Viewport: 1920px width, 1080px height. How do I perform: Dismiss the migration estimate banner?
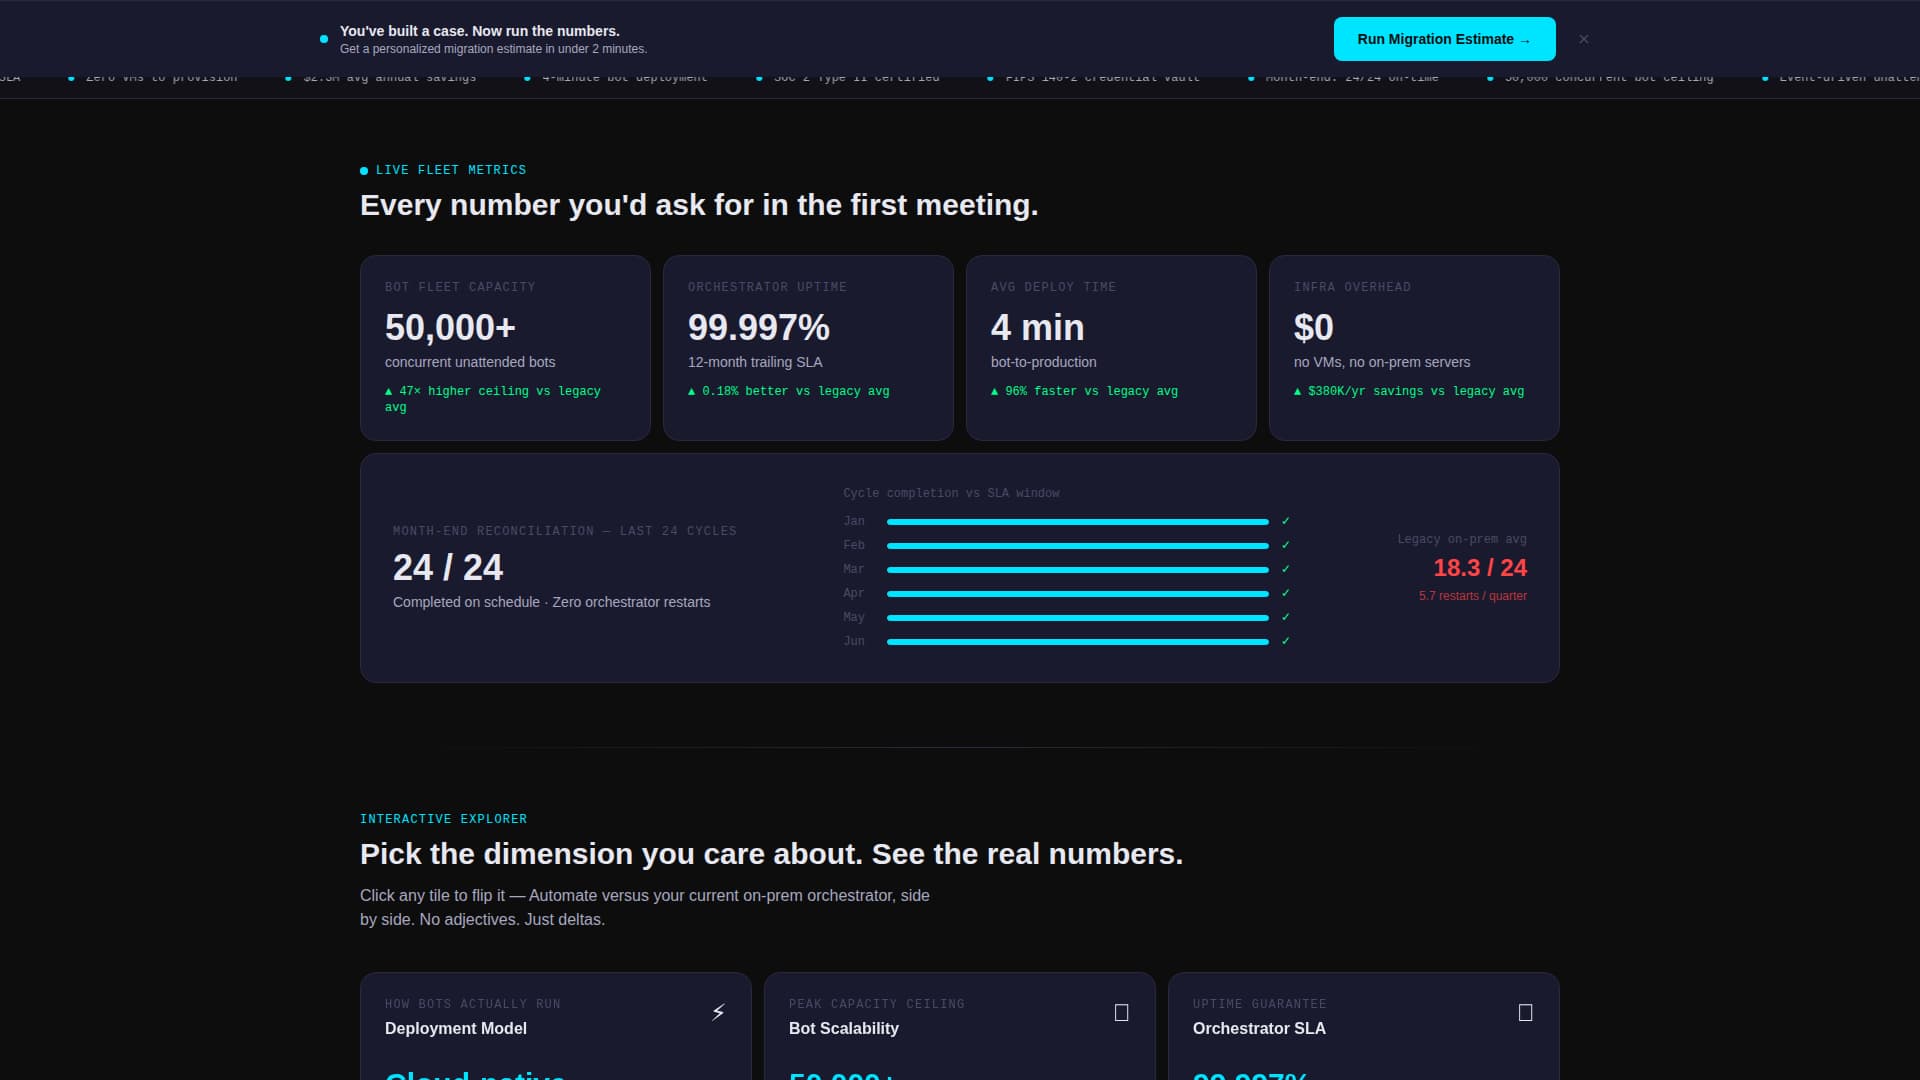pos(1584,39)
